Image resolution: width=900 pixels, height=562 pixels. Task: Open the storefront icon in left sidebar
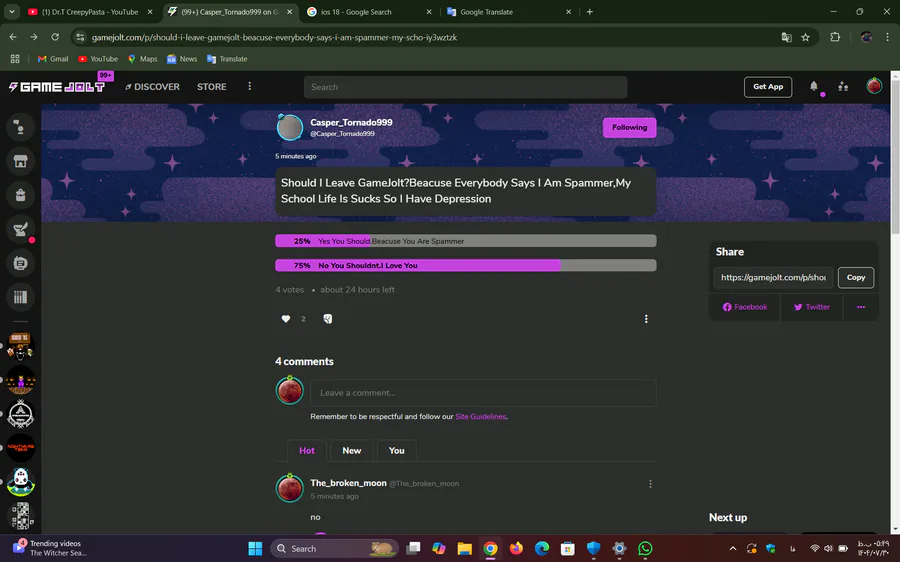20,161
